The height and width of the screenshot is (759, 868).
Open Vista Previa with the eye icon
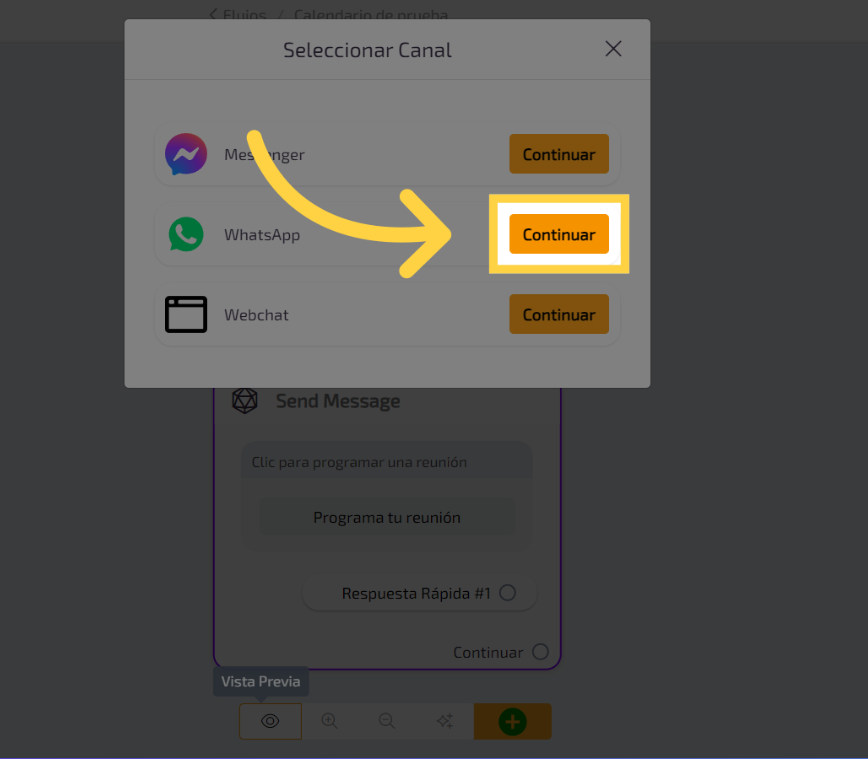[270, 721]
